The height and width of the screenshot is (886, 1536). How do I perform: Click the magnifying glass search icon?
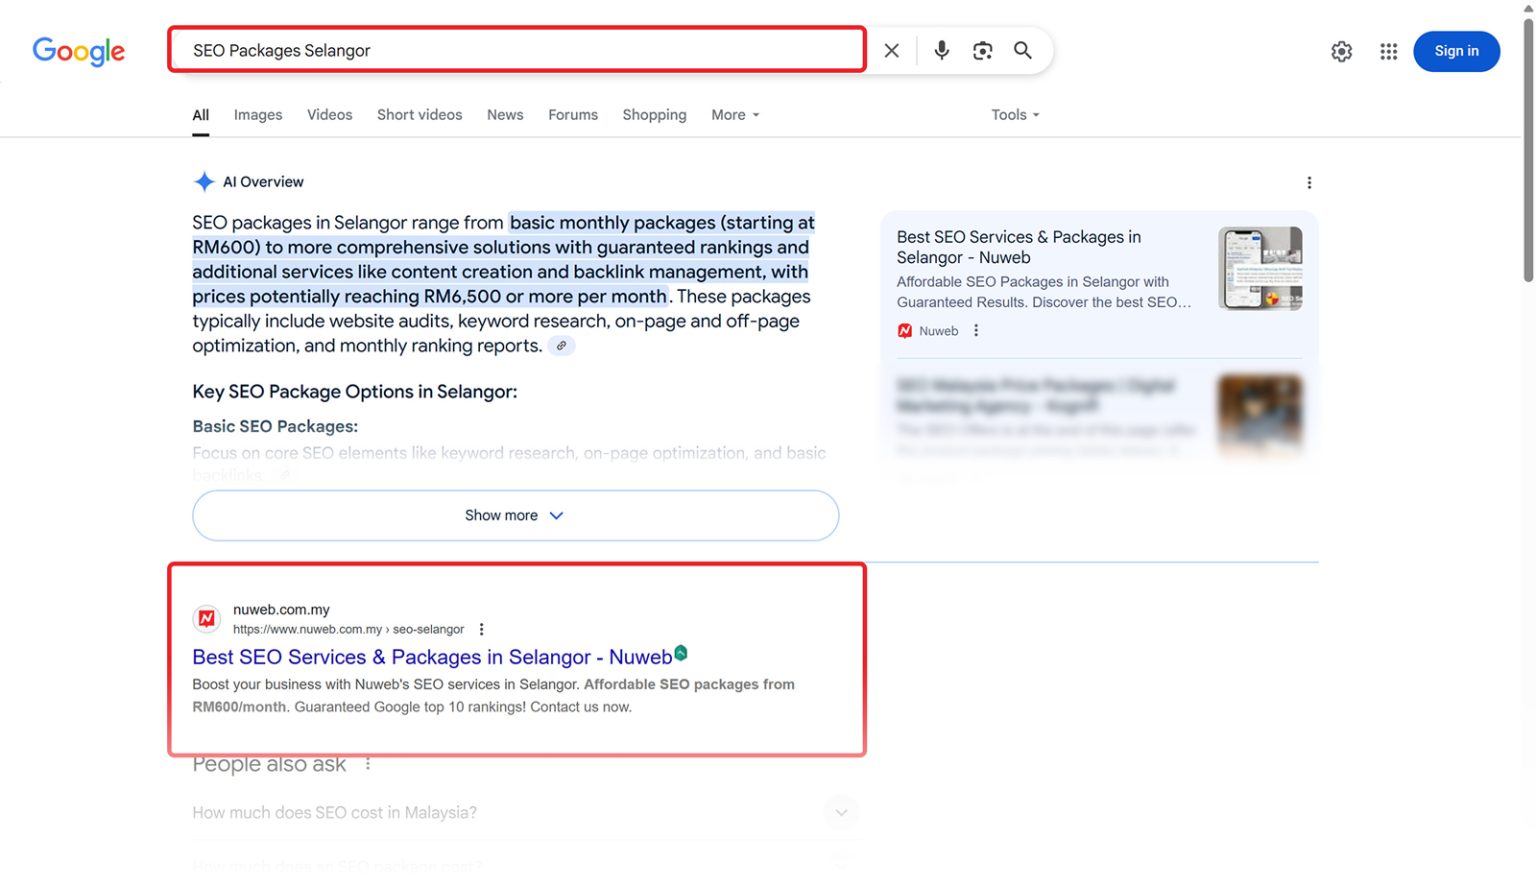pyautogui.click(x=1022, y=51)
